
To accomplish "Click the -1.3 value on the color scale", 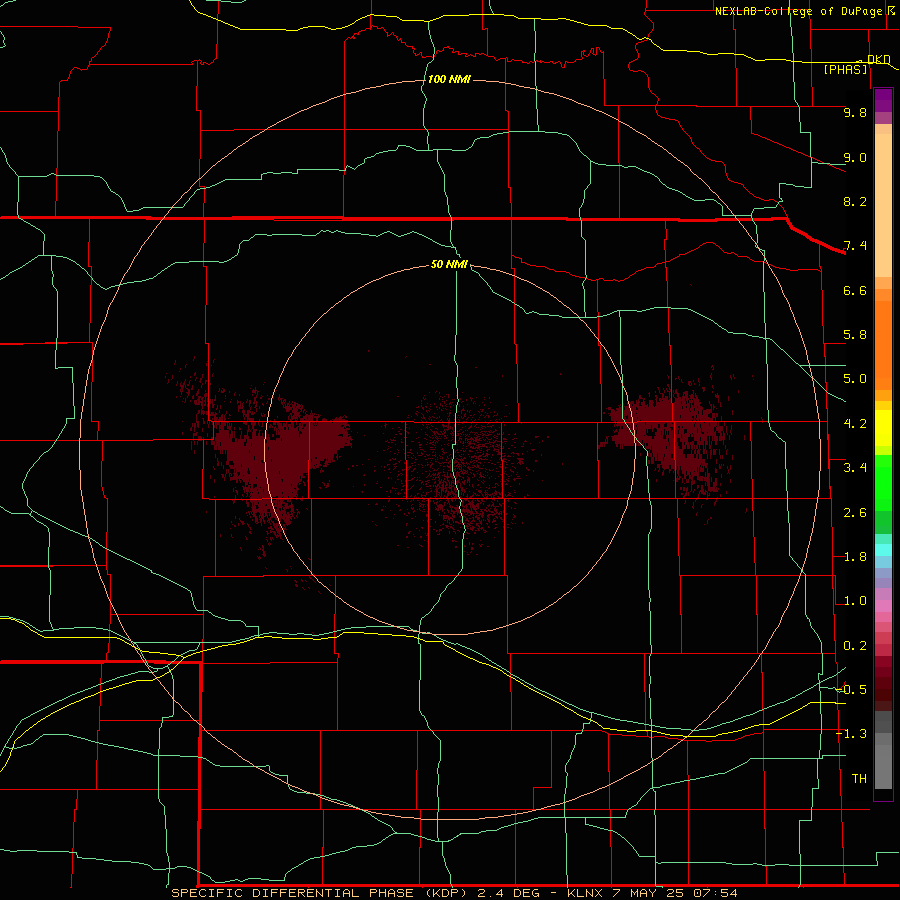I will point(852,735).
